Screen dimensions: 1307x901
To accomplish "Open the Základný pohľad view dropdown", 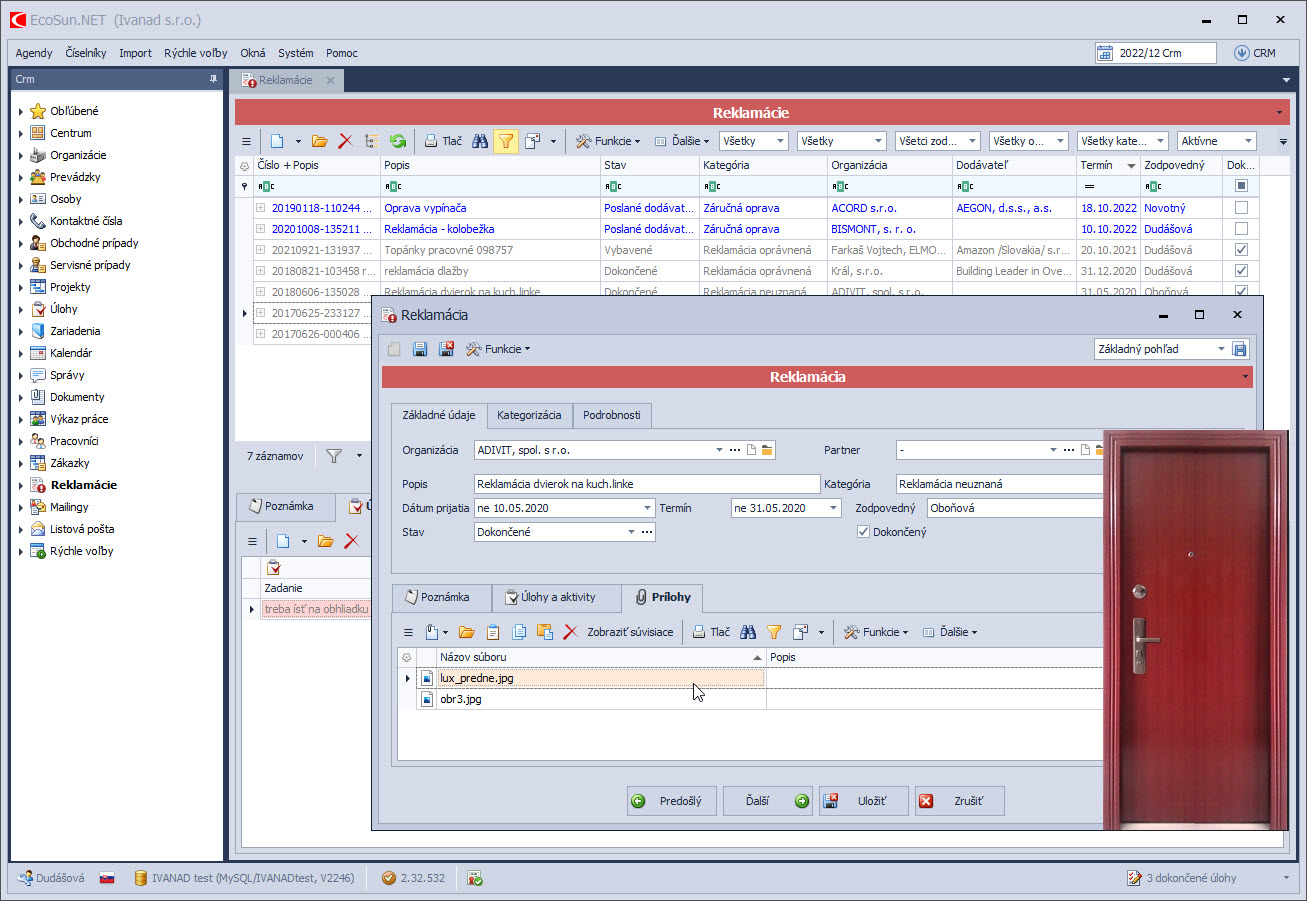I will (x=1221, y=349).
